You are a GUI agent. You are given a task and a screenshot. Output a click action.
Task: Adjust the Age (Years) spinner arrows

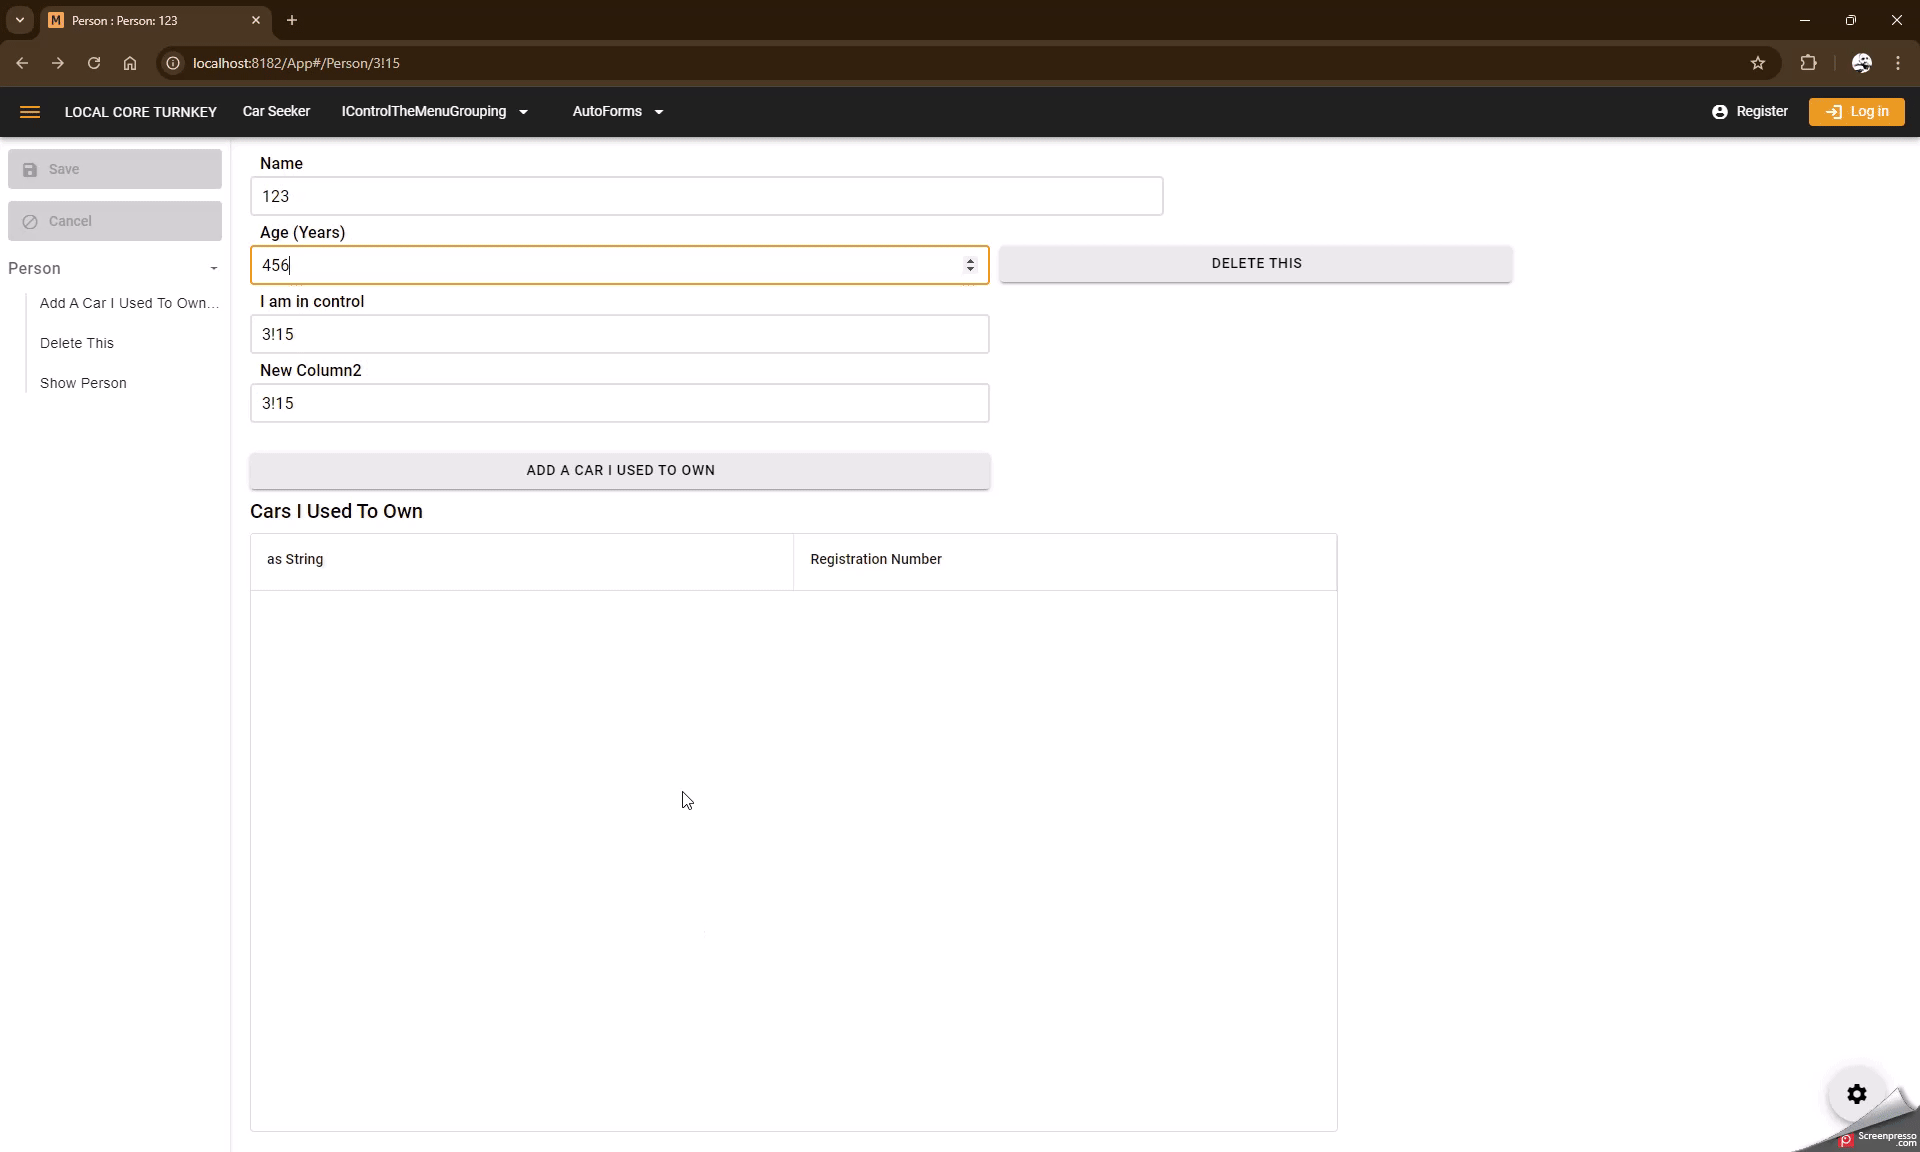[x=970, y=265]
